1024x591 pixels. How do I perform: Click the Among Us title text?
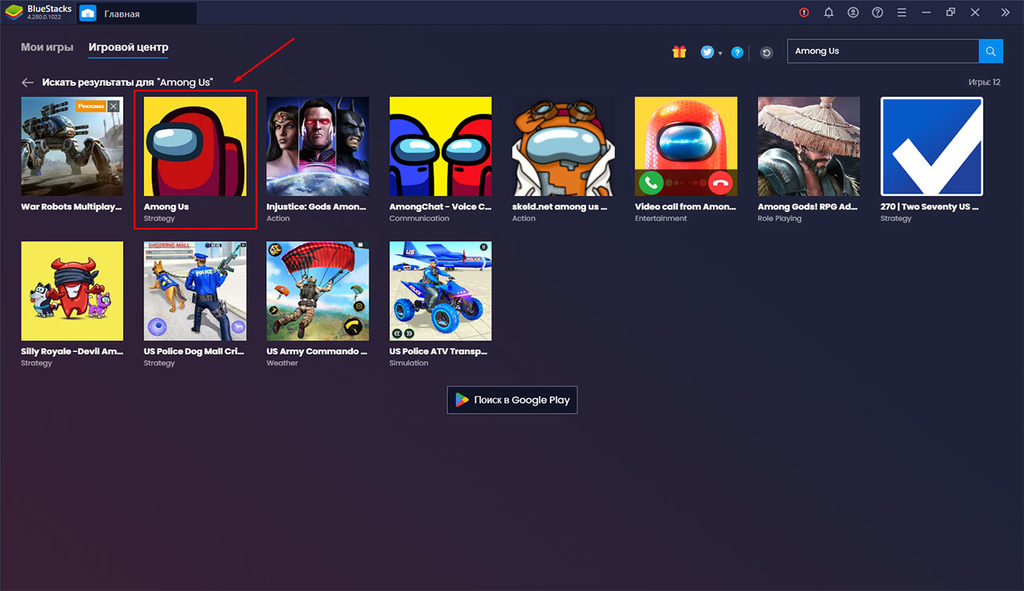pos(166,206)
